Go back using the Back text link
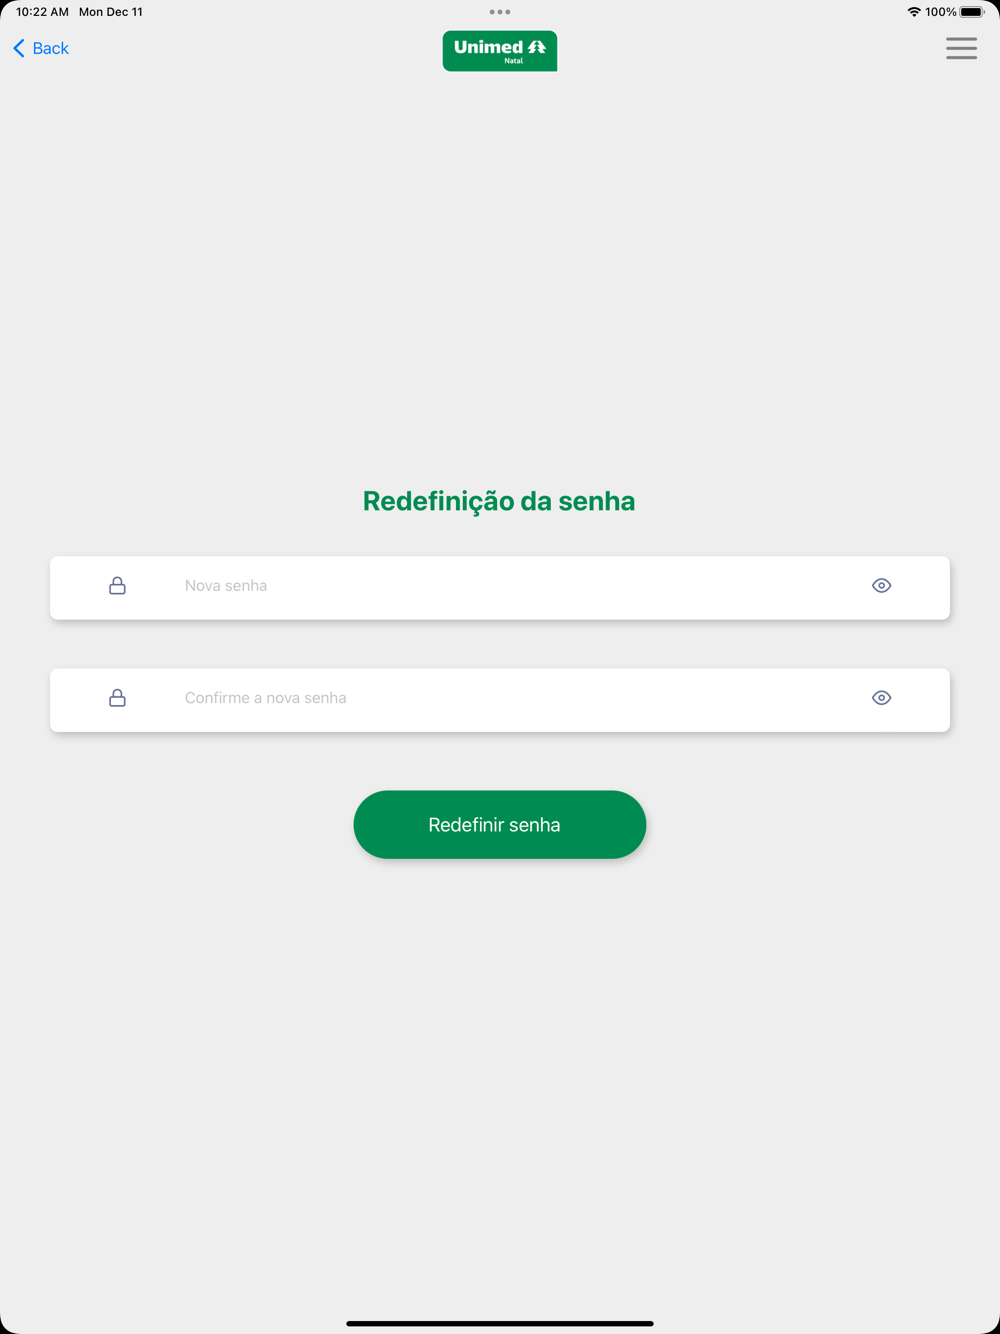Viewport: 1000px width, 1334px height. pos(50,48)
